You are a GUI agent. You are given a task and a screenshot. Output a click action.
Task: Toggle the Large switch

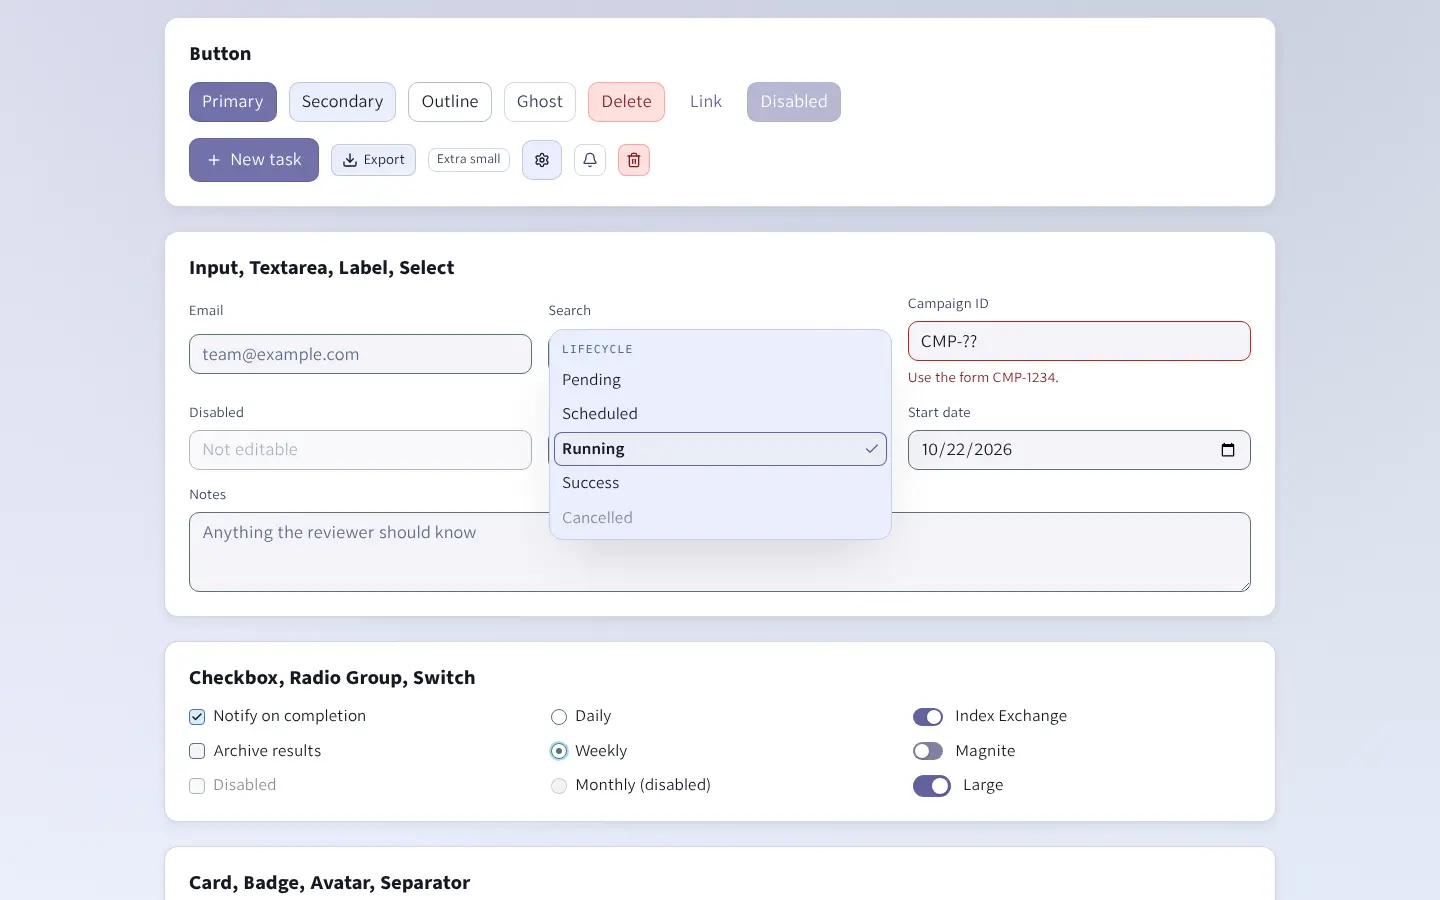tap(932, 786)
